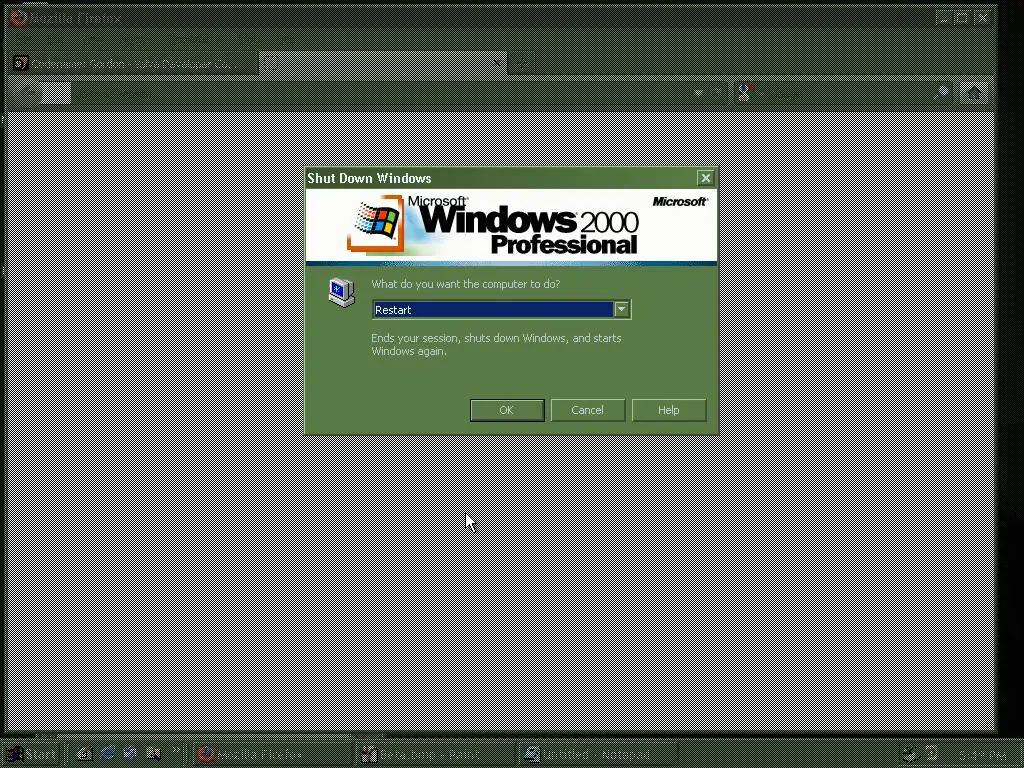This screenshot has width=1024, height=768.
Task: Expand the address bar history dropdown
Action: (699, 93)
